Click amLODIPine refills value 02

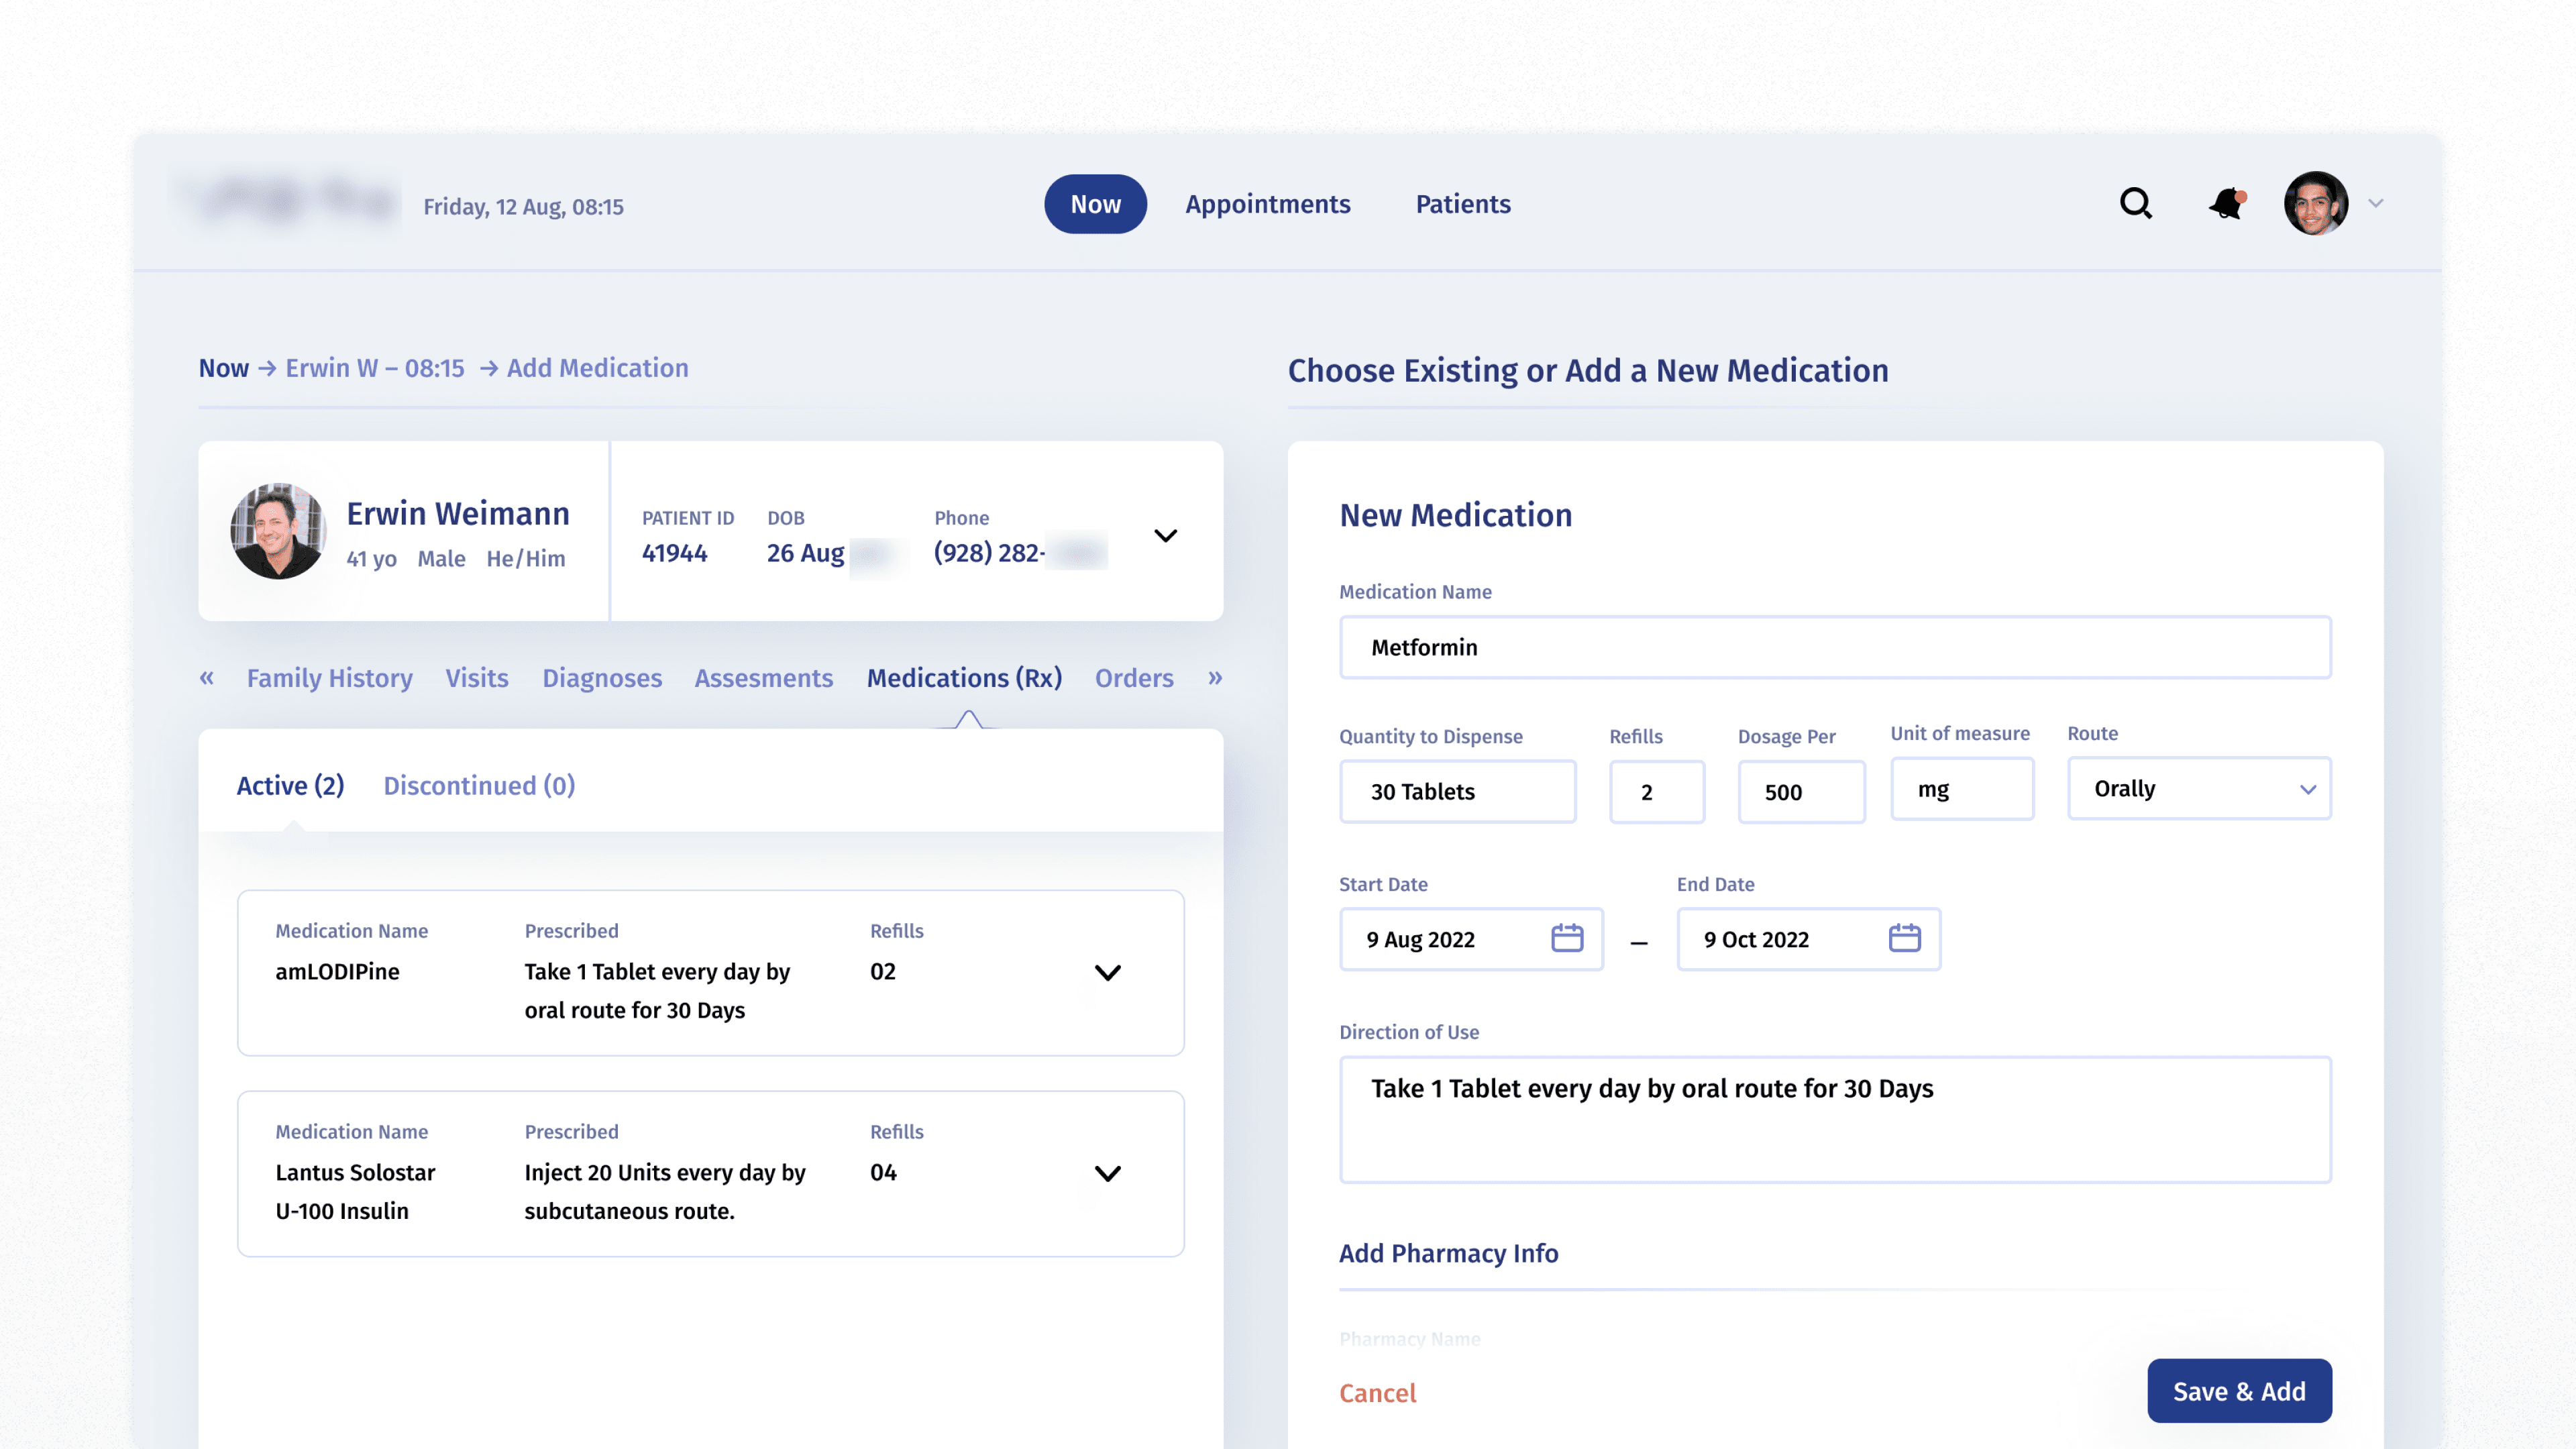pyautogui.click(x=883, y=972)
